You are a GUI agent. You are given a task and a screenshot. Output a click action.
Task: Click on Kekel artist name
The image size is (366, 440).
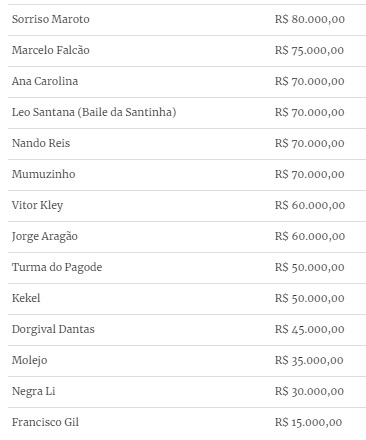pos(26,298)
